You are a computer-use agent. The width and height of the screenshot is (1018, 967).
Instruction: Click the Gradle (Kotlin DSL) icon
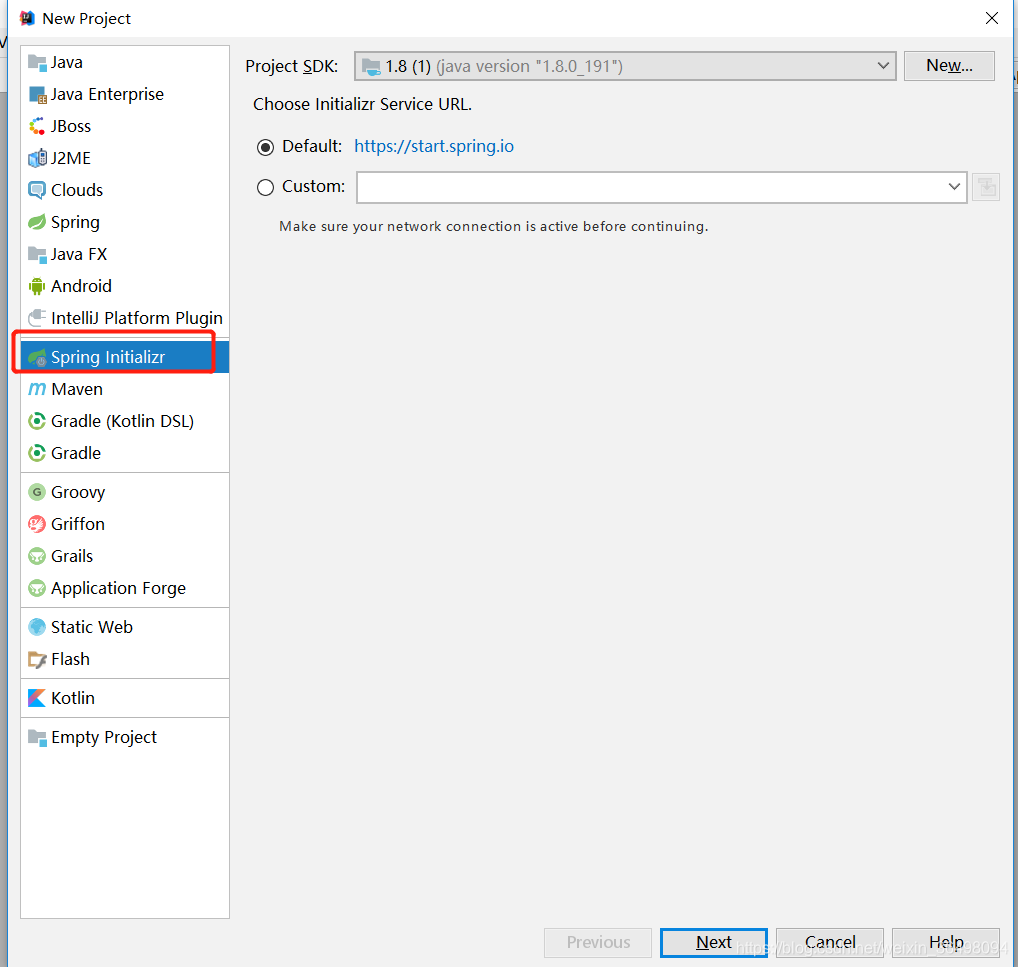tap(37, 421)
